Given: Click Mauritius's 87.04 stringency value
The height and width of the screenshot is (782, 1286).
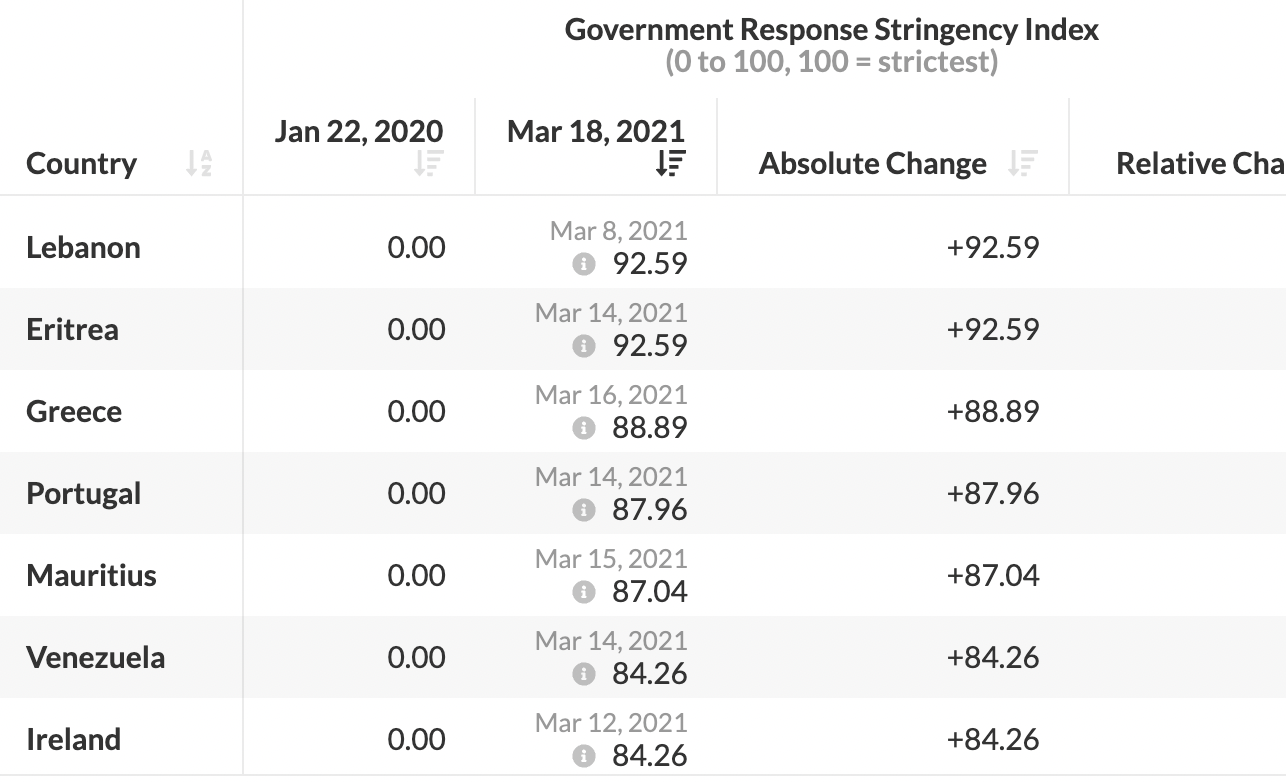Looking at the screenshot, I should click(650, 592).
